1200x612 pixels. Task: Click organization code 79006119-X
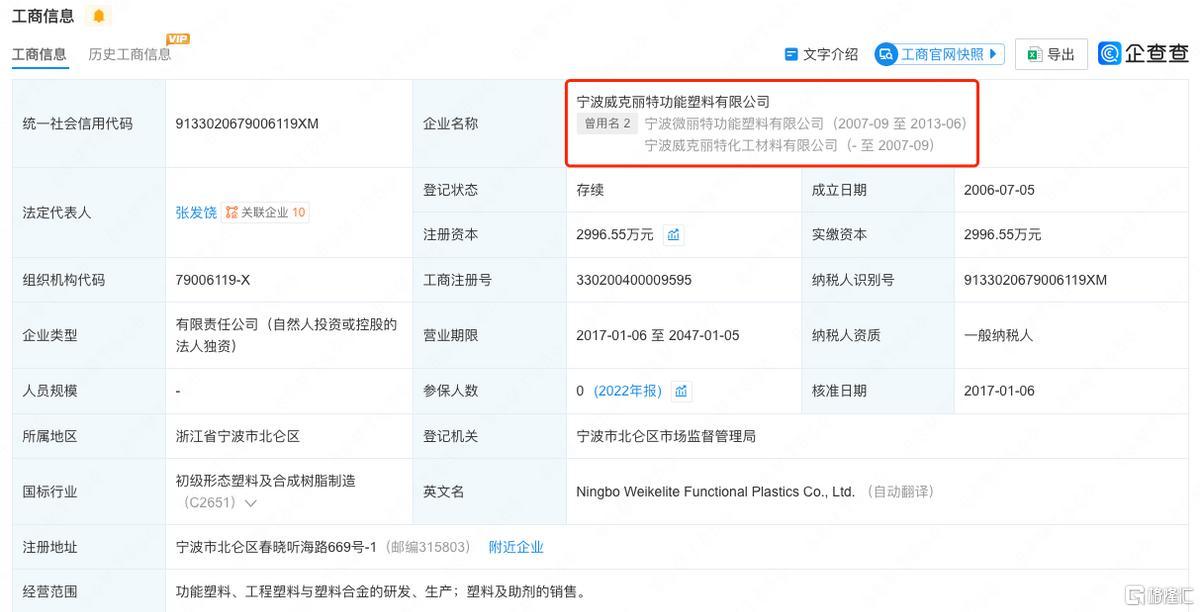click(x=213, y=280)
